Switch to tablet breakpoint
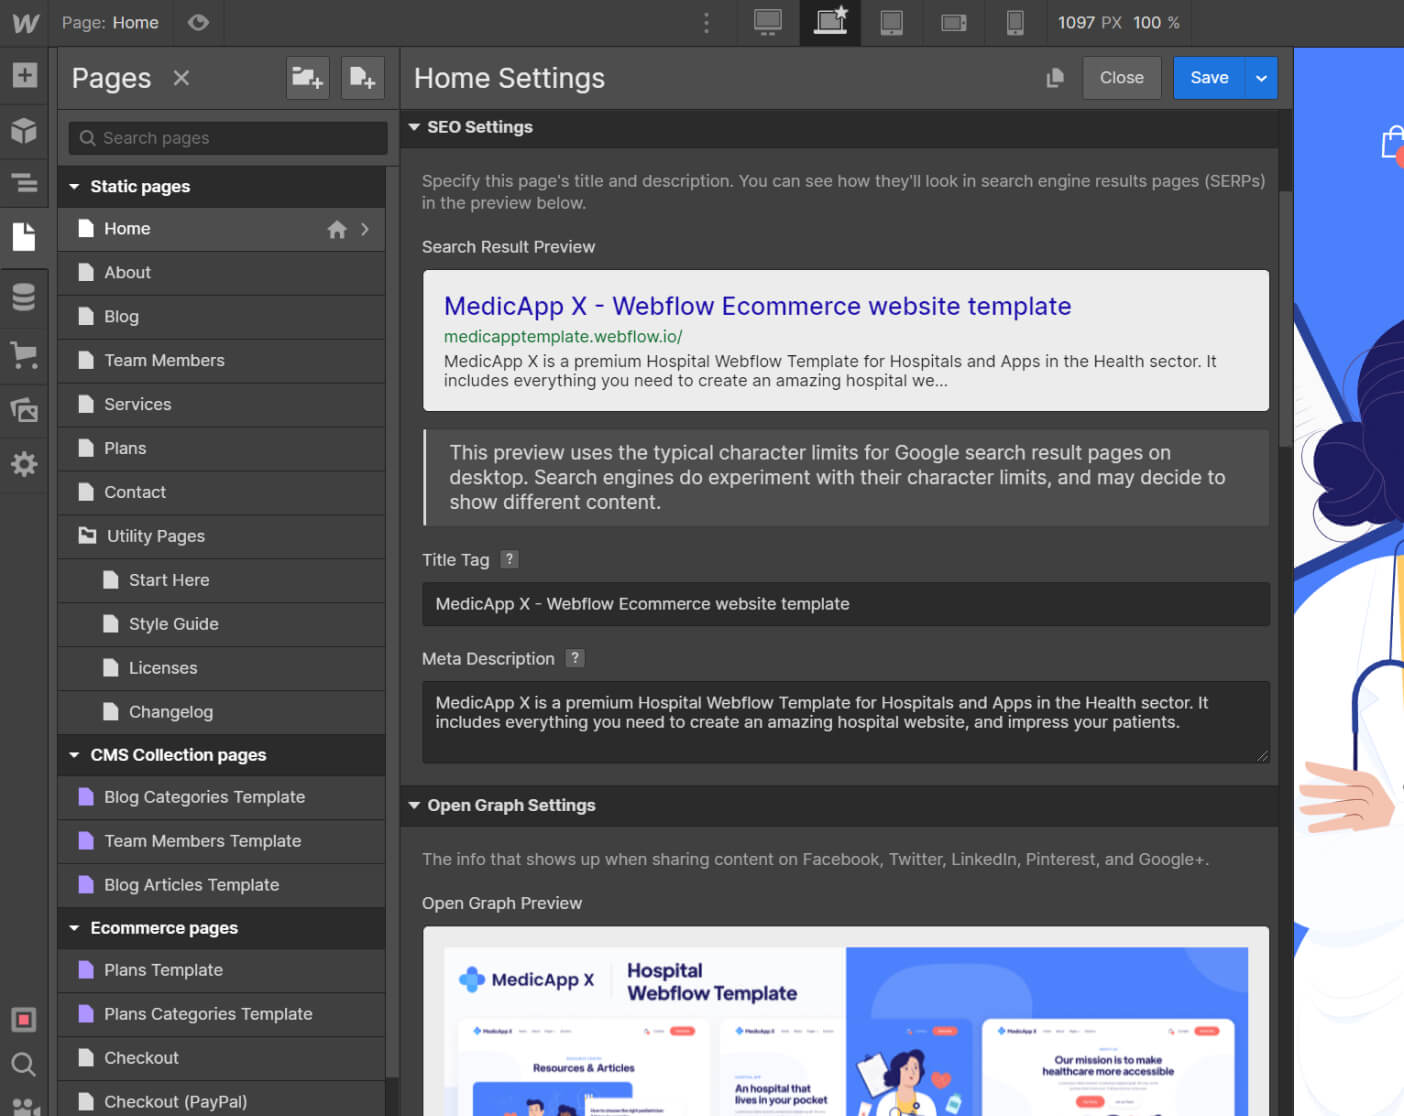 pos(891,22)
